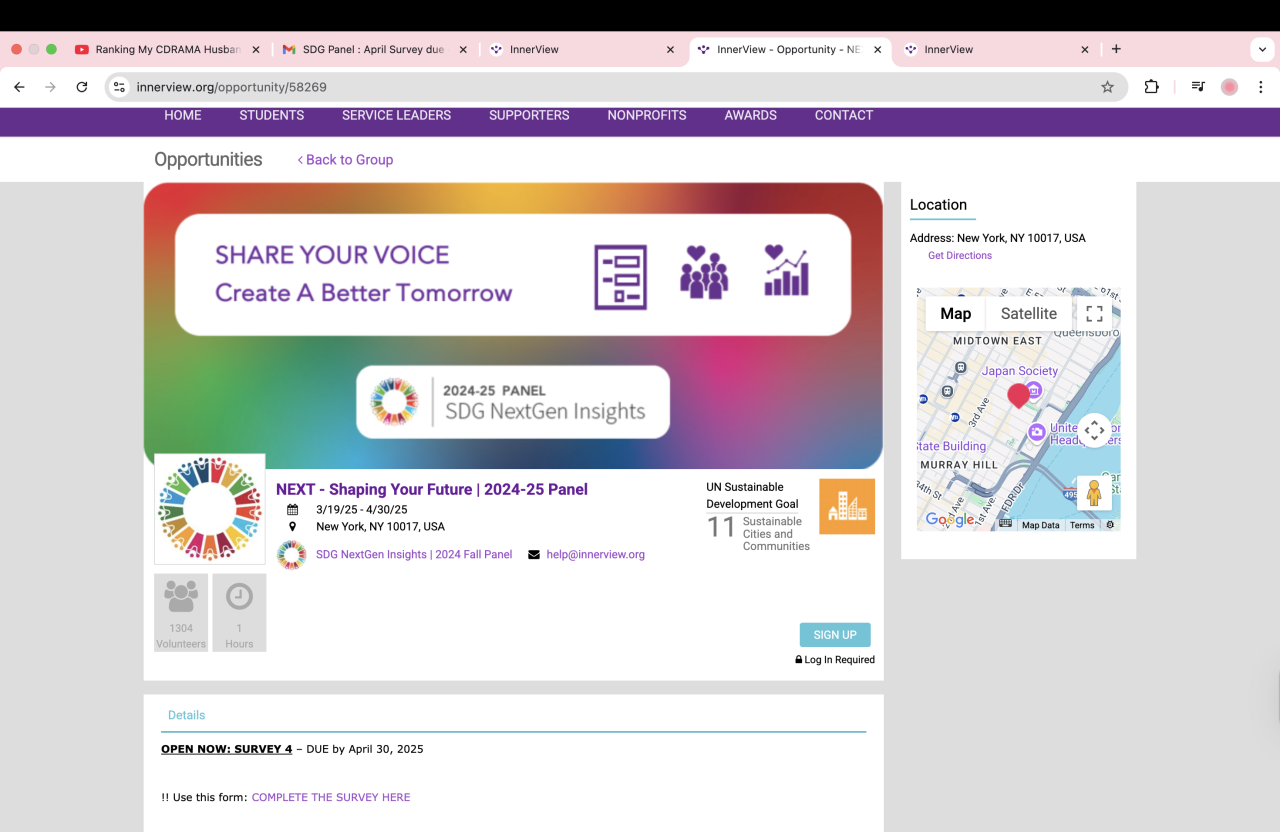The height and width of the screenshot is (832, 1280).
Task: Open the COMPLETE THE SURVEY HERE link
Action: click(331, 797)
